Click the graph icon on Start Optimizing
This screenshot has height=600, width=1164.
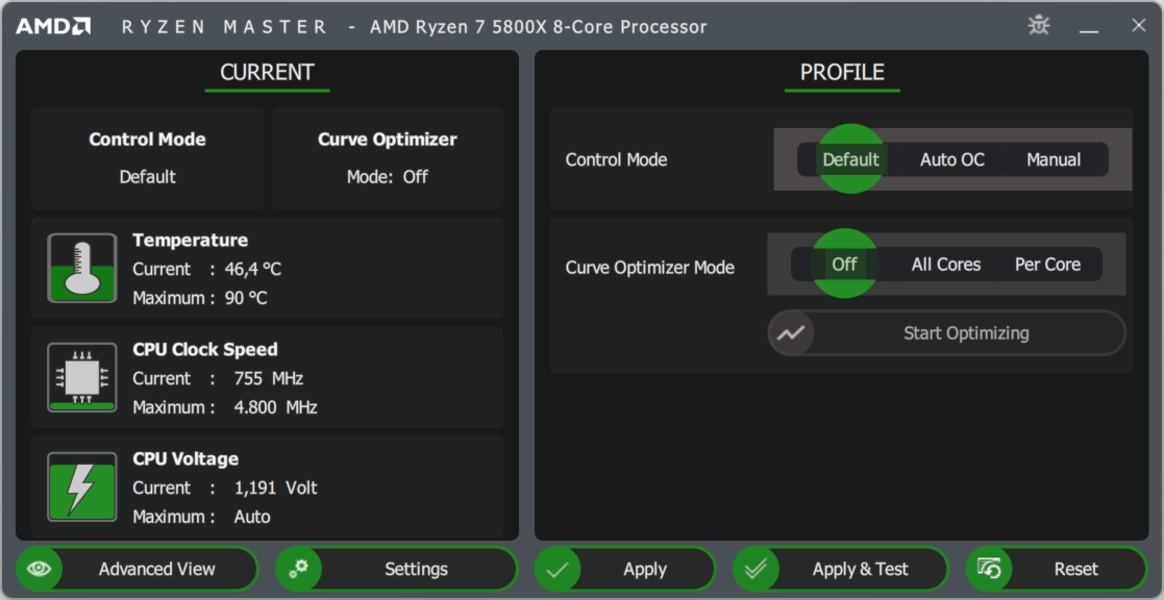pos(791,333)
